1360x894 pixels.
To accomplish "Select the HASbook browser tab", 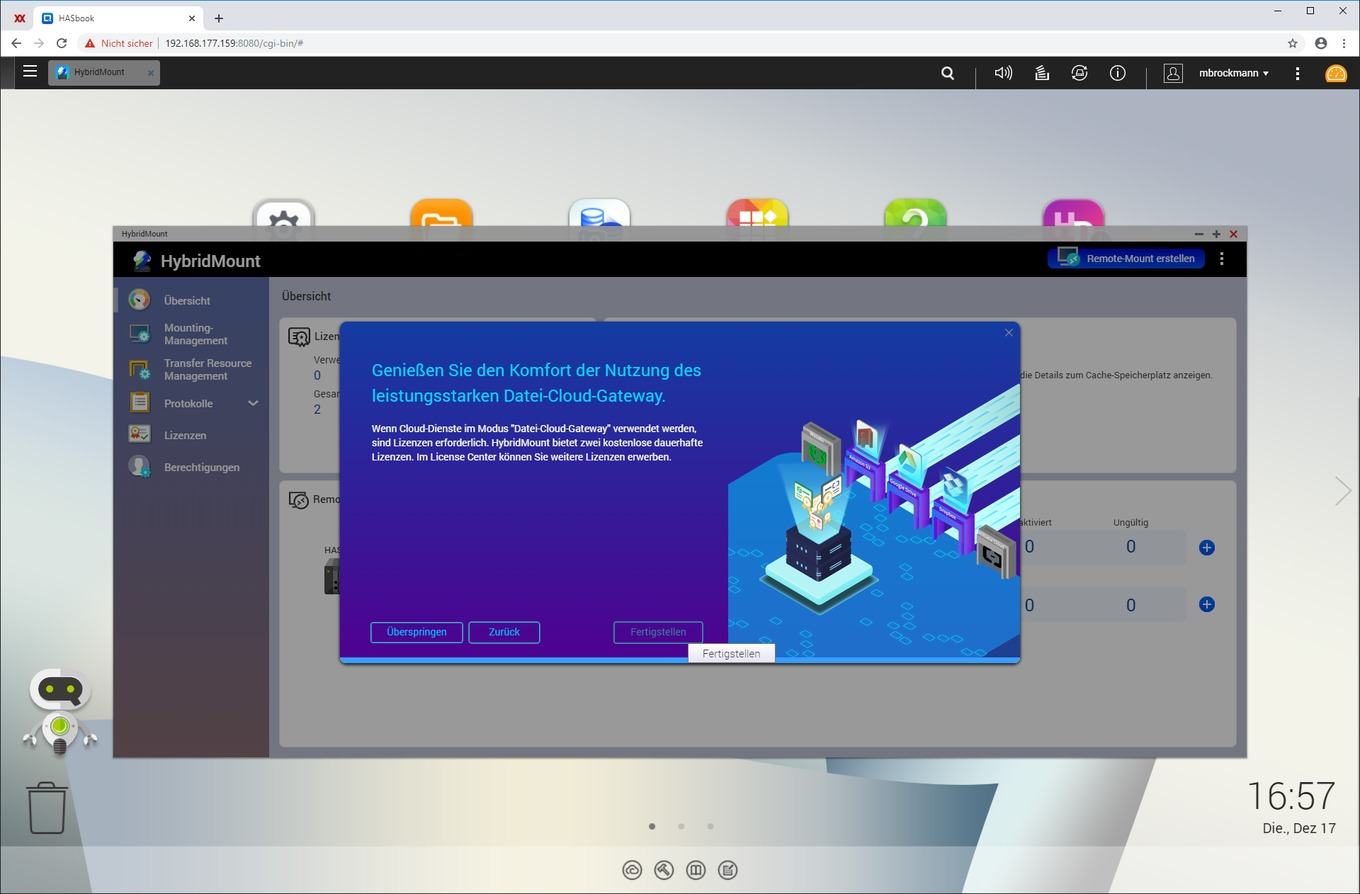I will tap(118, 18).
